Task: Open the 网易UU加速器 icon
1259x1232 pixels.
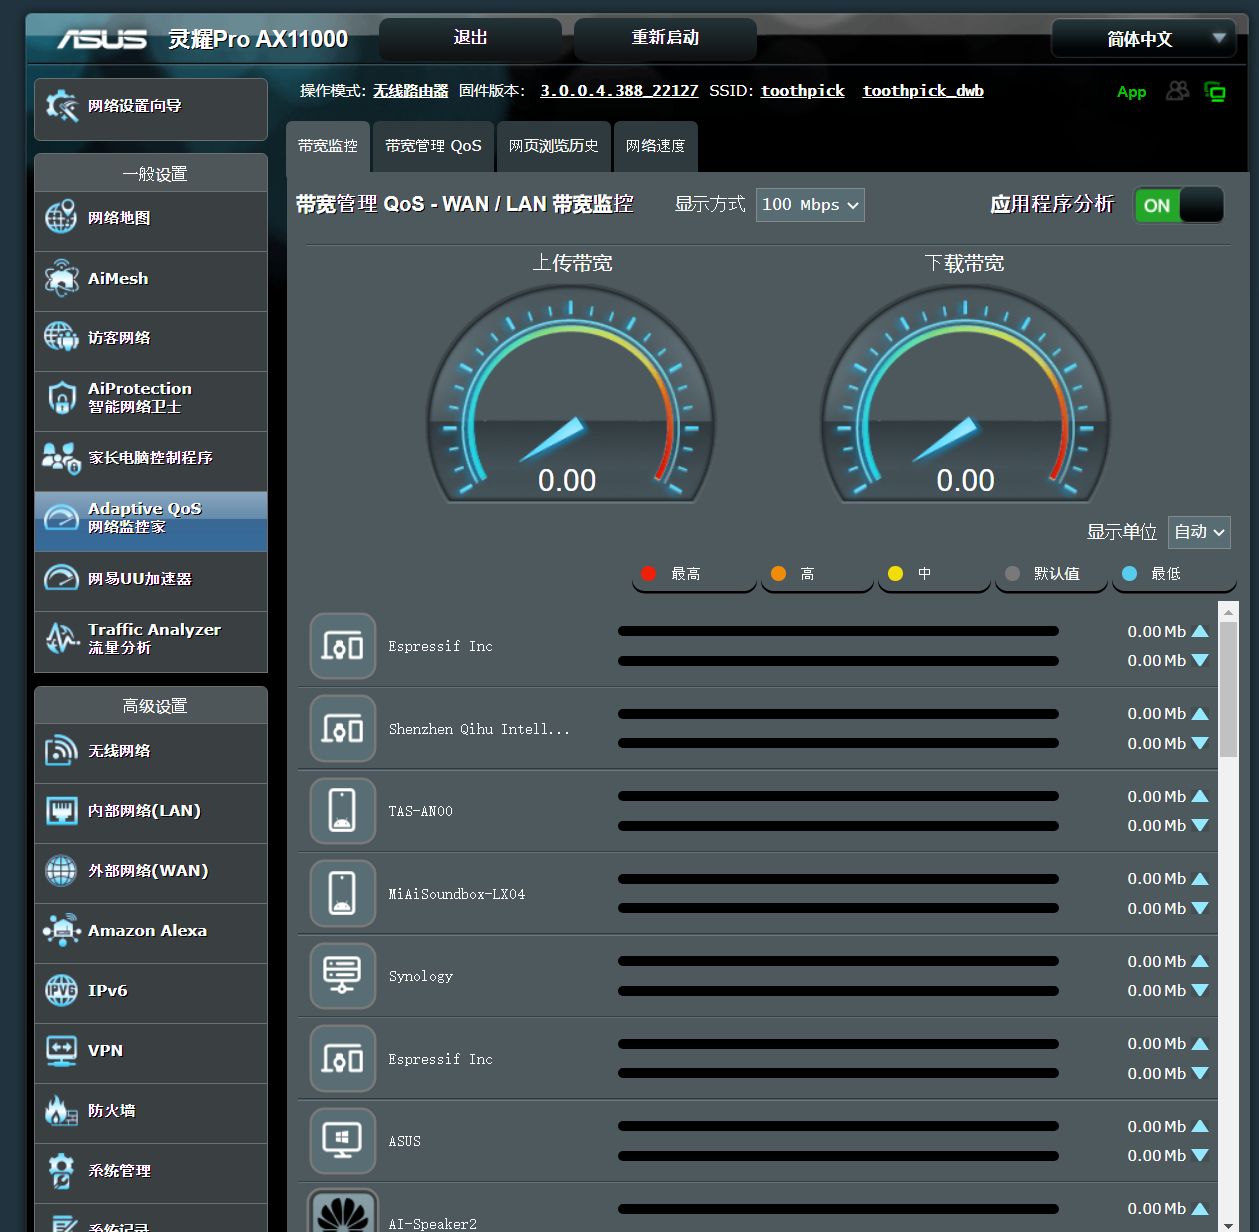Action: [x=61, y=578]
